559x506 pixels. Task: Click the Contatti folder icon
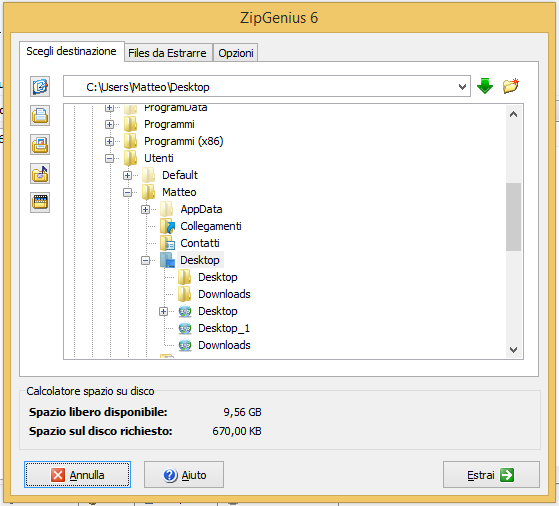tap(167, 243)
